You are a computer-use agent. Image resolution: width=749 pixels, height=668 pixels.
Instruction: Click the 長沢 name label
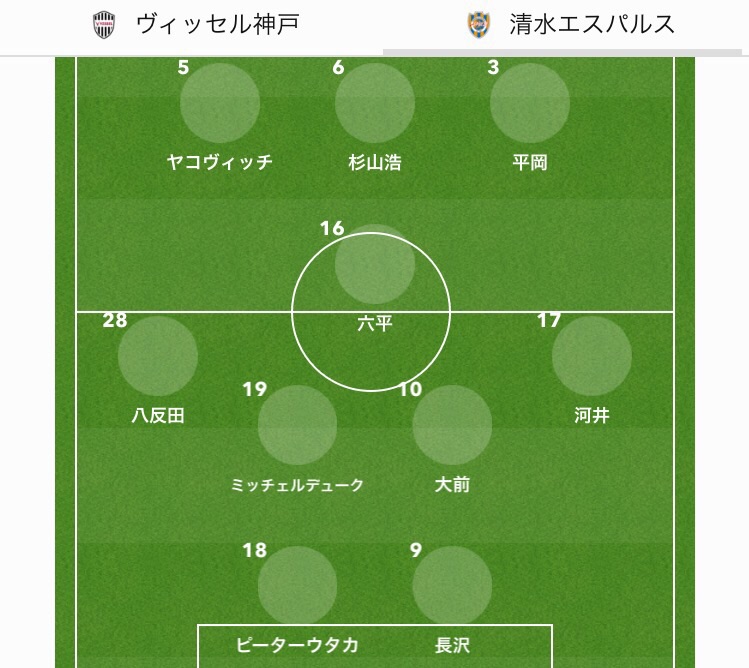[452, 645]
